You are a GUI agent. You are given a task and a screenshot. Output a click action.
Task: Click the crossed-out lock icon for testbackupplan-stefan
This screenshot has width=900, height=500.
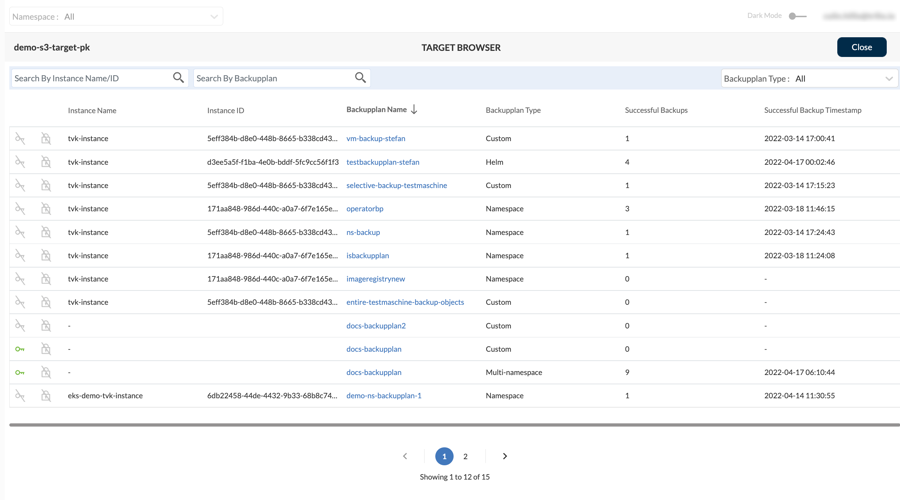(46, 162)
